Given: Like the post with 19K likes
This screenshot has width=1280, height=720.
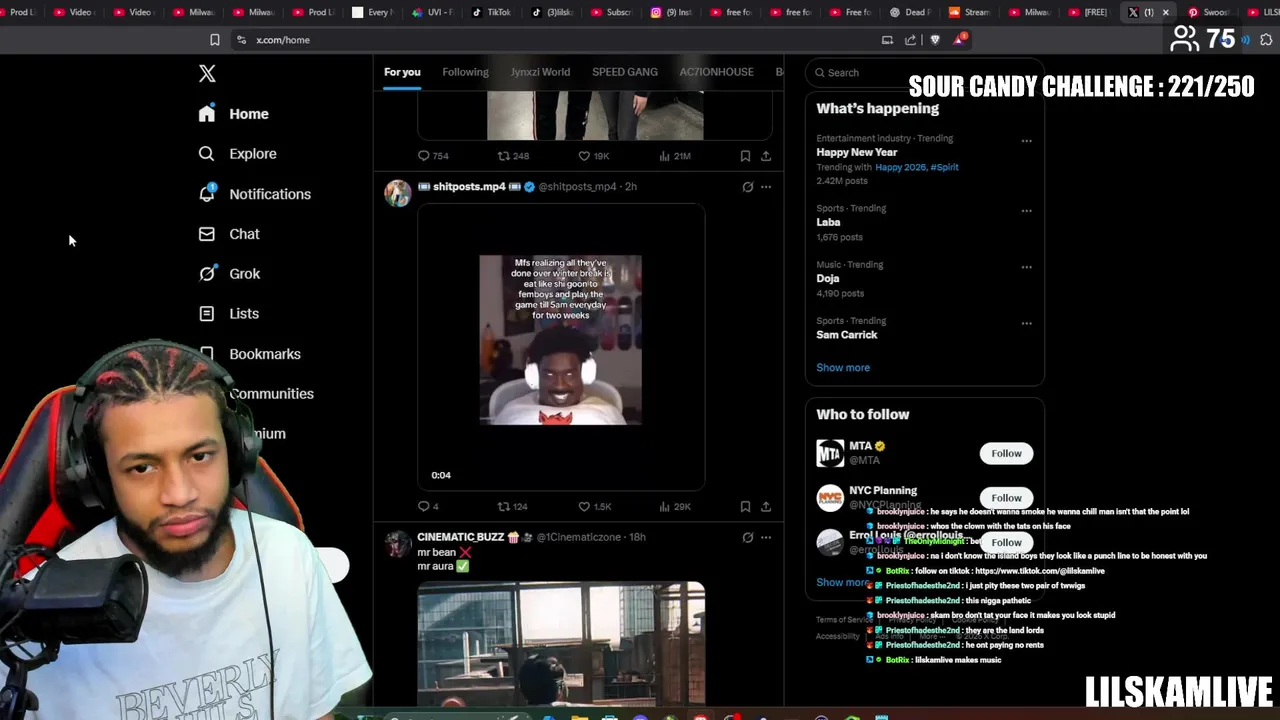Looking at the screenshot, I should click(x=593, y=156).
